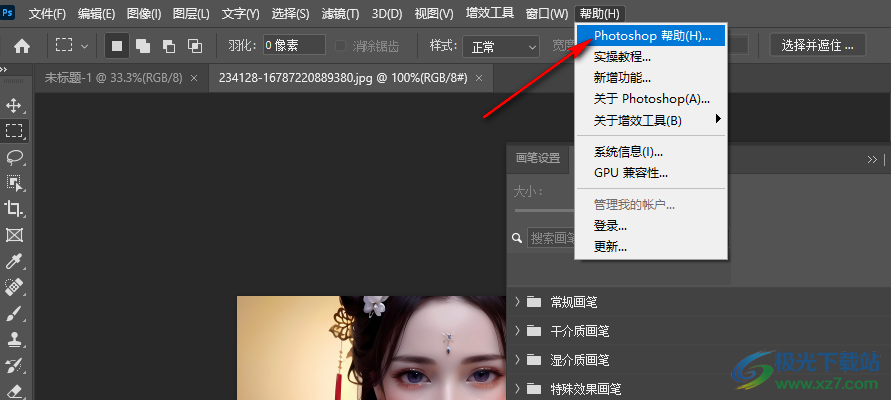Expand the 特殊效果画笔 folder
This screenshot has width=891, height=400.
tap(517, 389)
